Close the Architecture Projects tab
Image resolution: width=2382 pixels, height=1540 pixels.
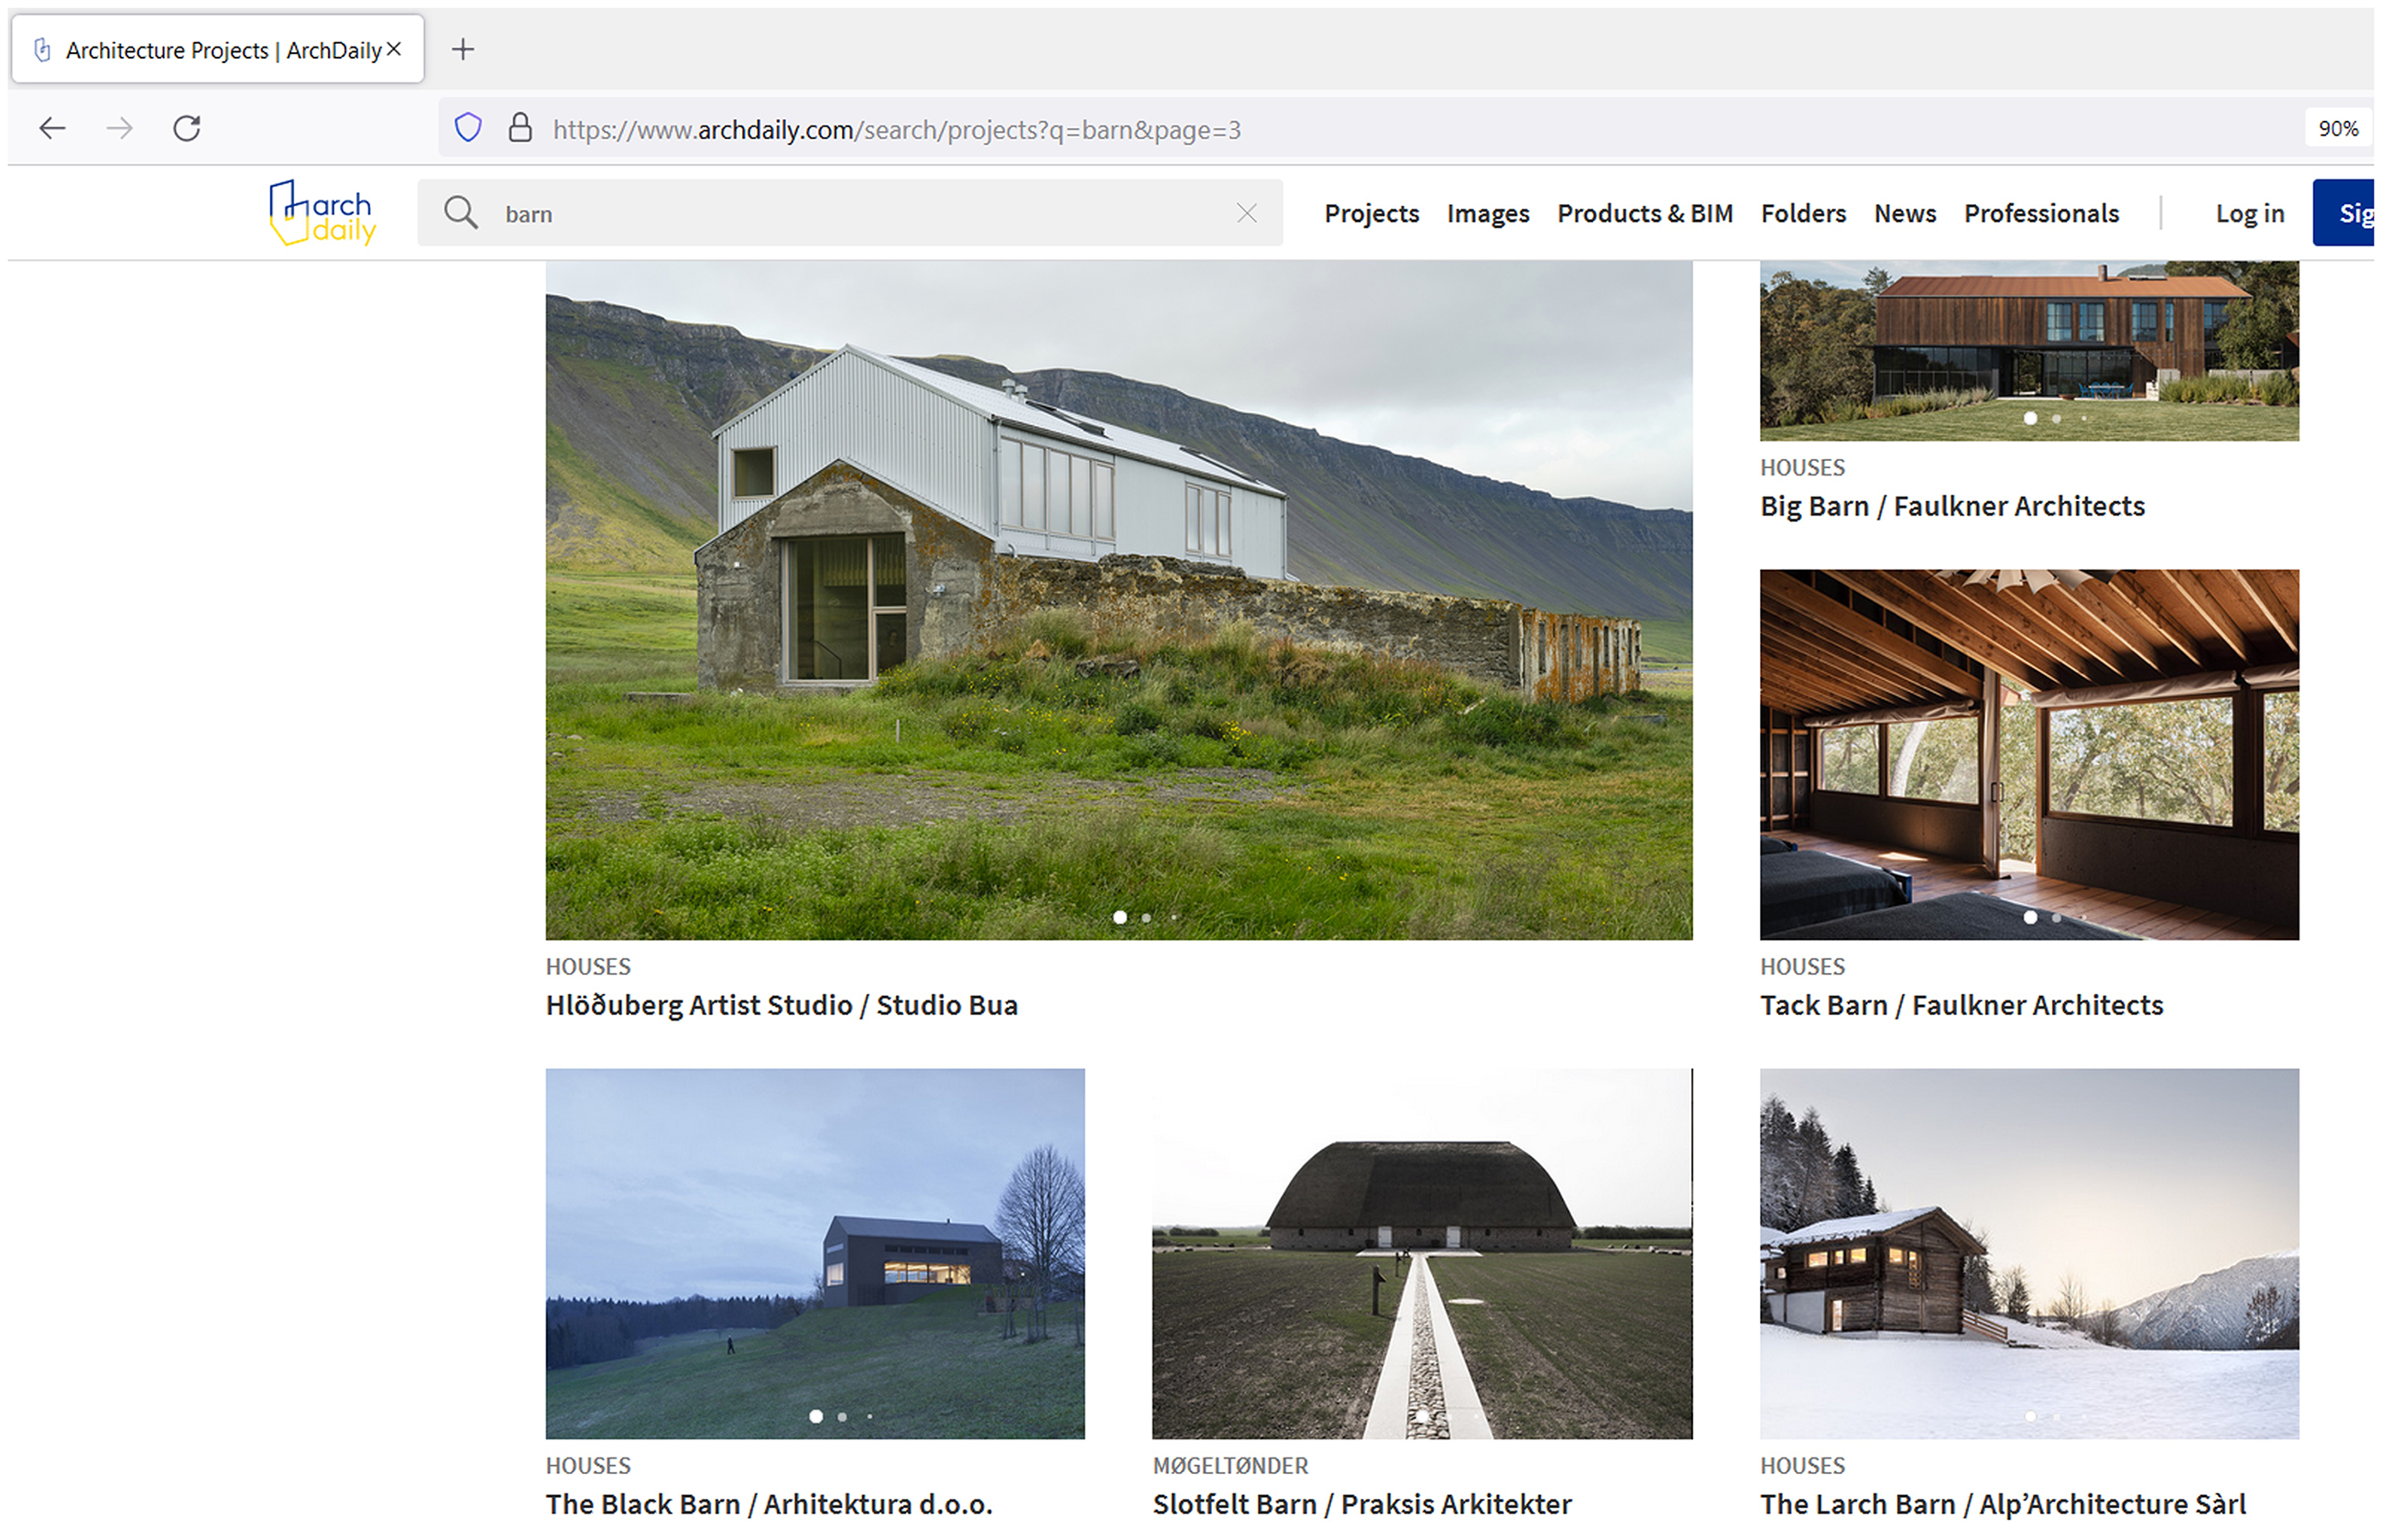click(394, 49)
